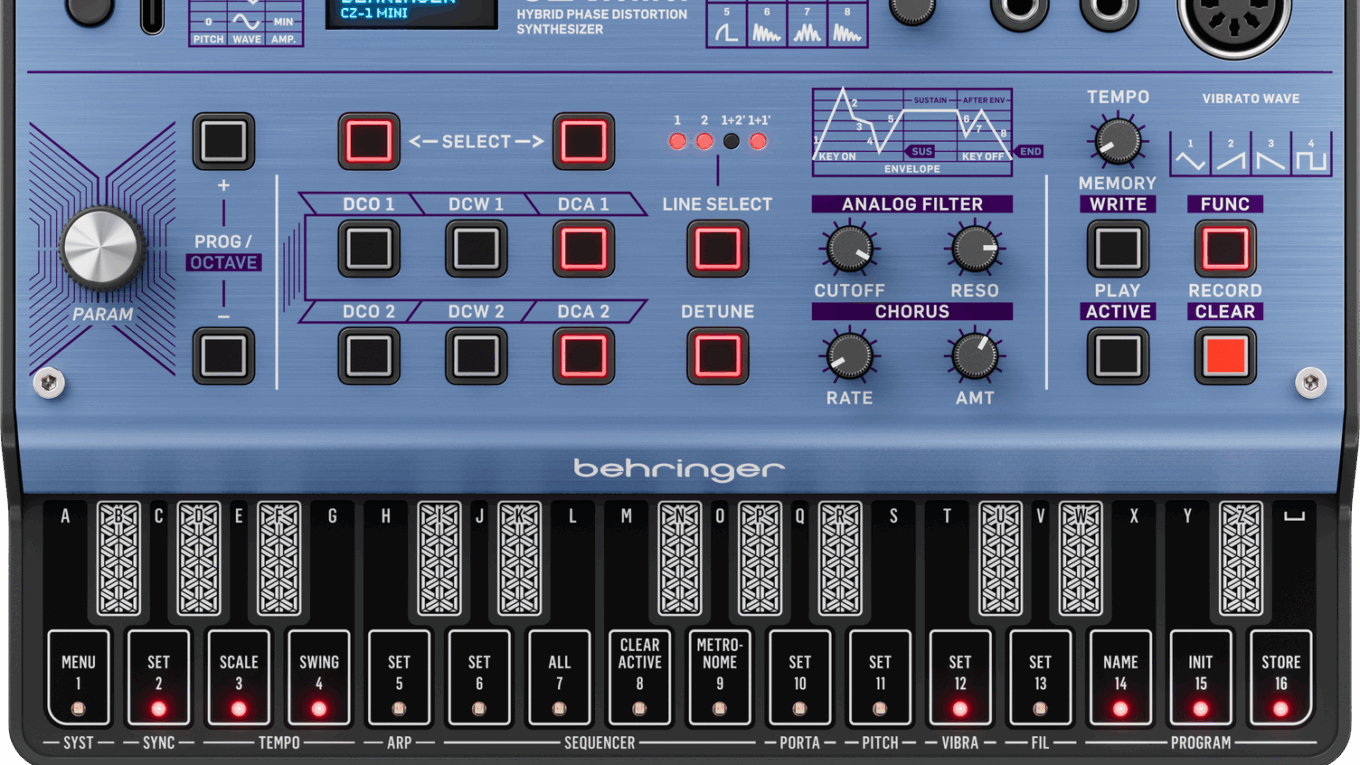Click the large PARAM knob
This screenshot has height=765, width=1360.
[102, 248]
